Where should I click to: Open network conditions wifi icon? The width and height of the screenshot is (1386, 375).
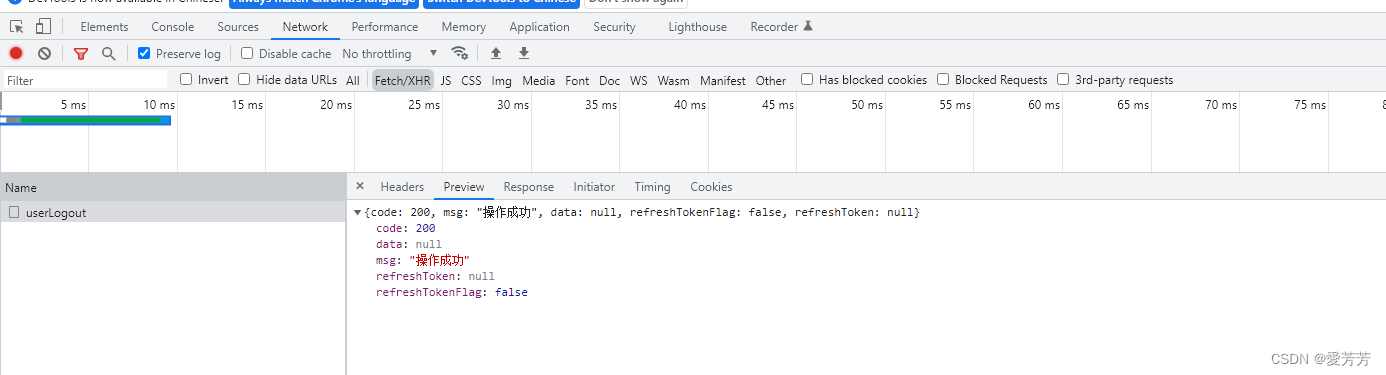pos(460,53)
